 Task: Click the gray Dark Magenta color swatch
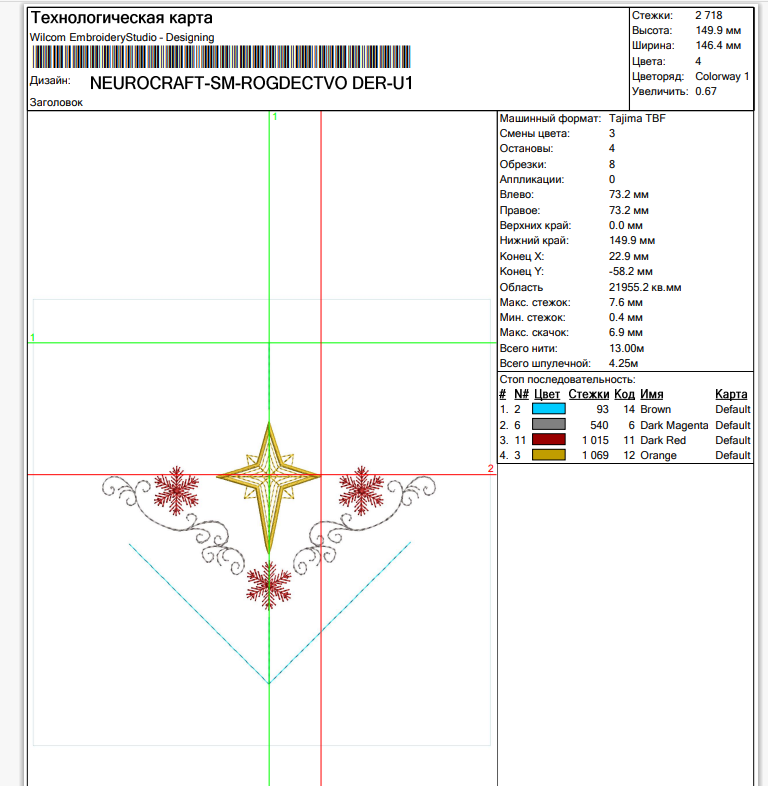548,425
